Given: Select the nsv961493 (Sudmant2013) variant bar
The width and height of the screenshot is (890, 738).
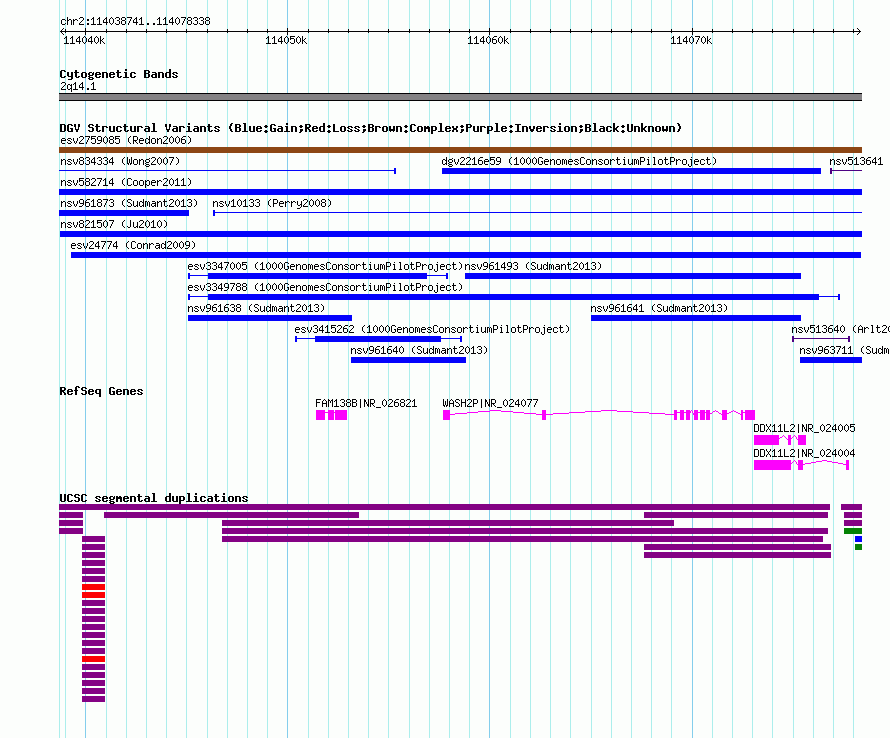Looking at the screenshot, I should (x=633, y=276).
